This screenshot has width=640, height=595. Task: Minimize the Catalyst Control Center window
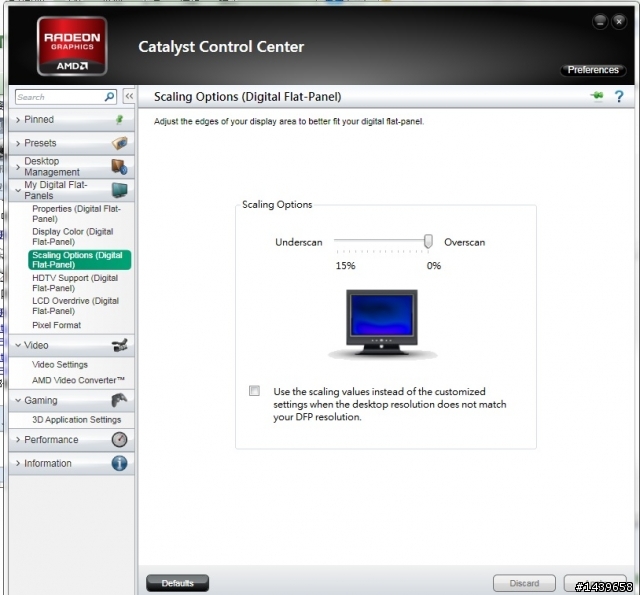pyautogui.click(x=600, y=22)
